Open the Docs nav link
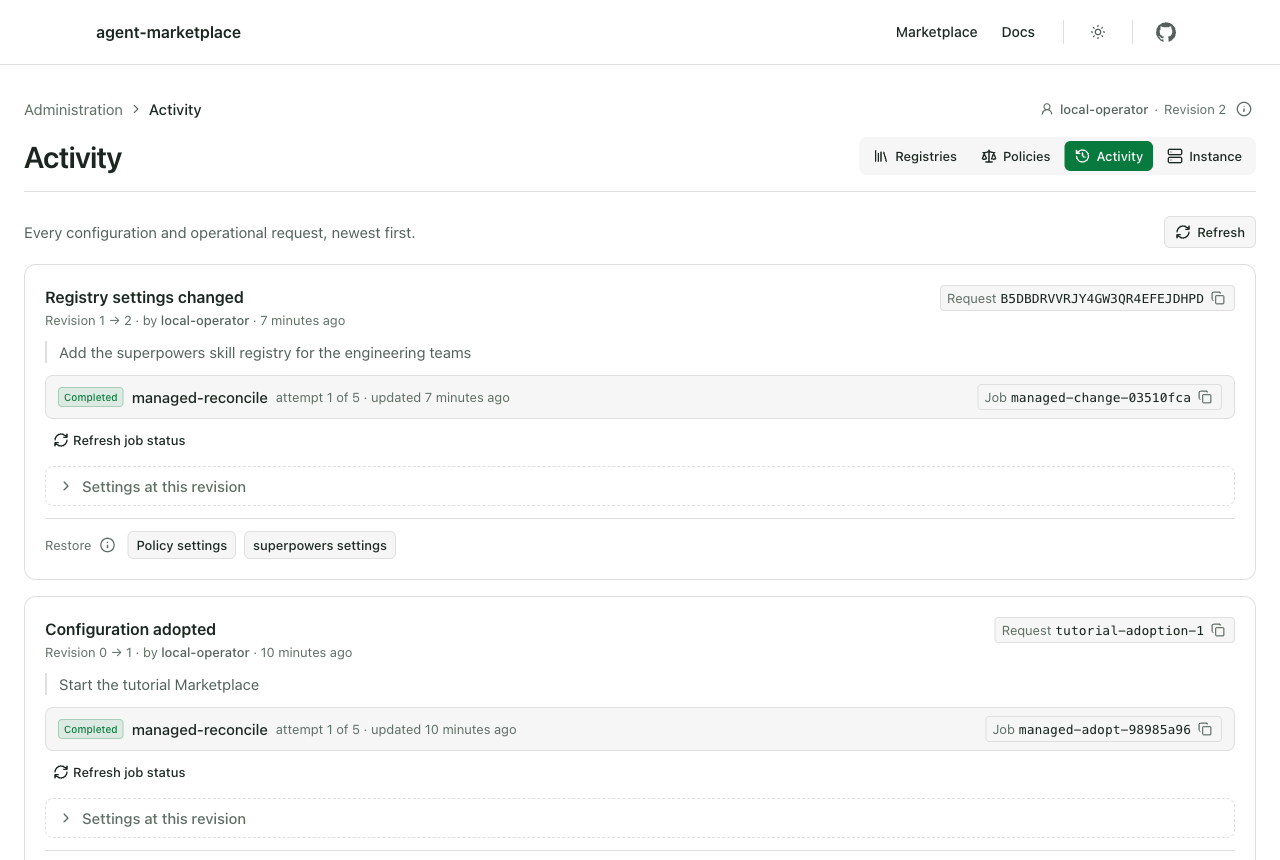This screenshot has width=1280, height=860. tap(1018, 32)
